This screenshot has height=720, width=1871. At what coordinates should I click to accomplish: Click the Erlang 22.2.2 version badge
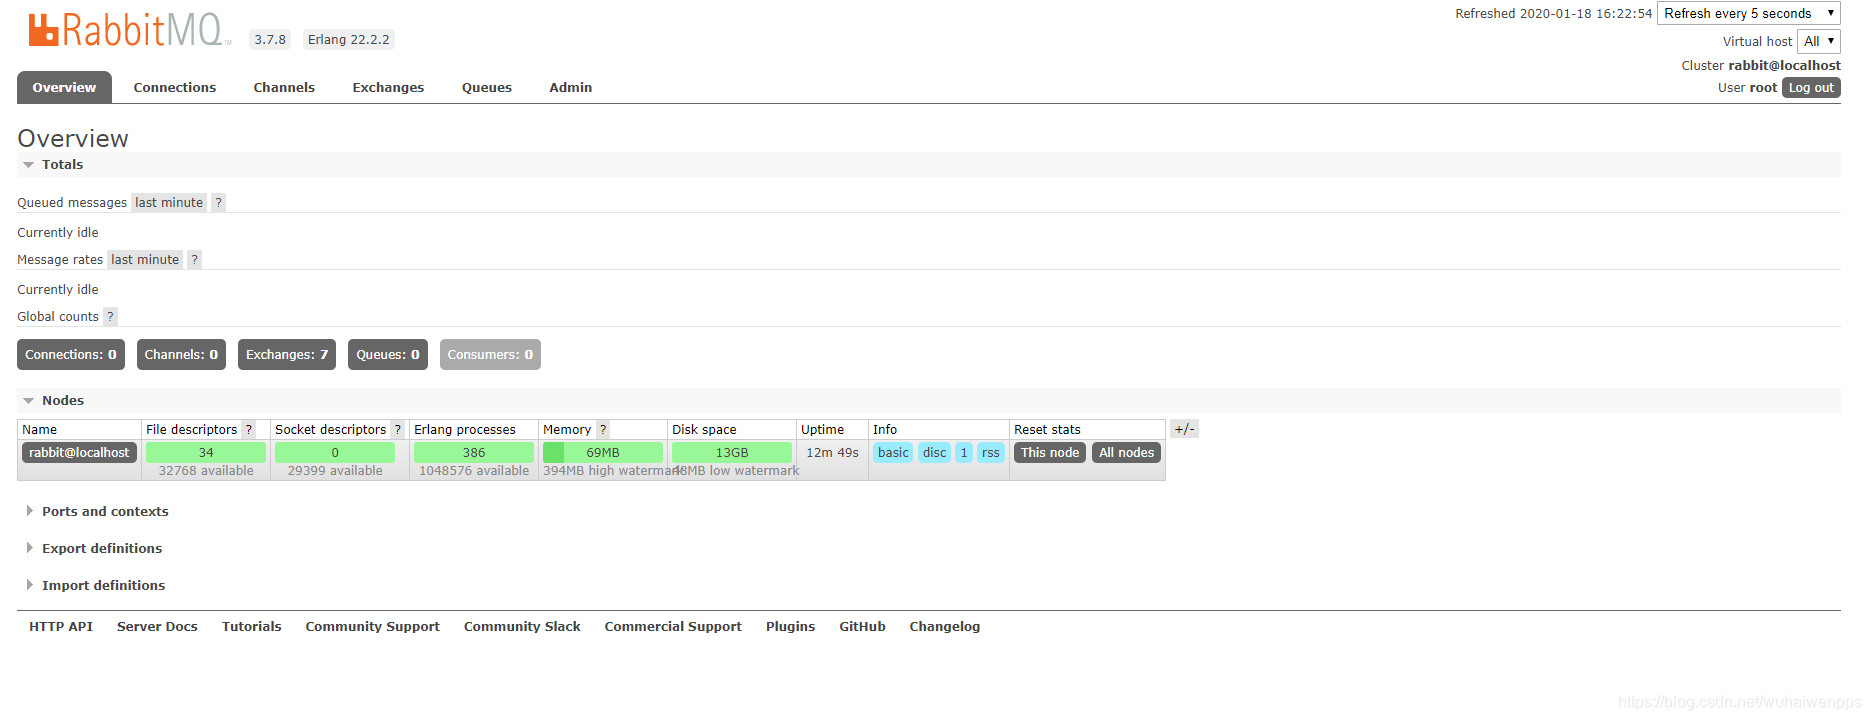click(349, 39)
